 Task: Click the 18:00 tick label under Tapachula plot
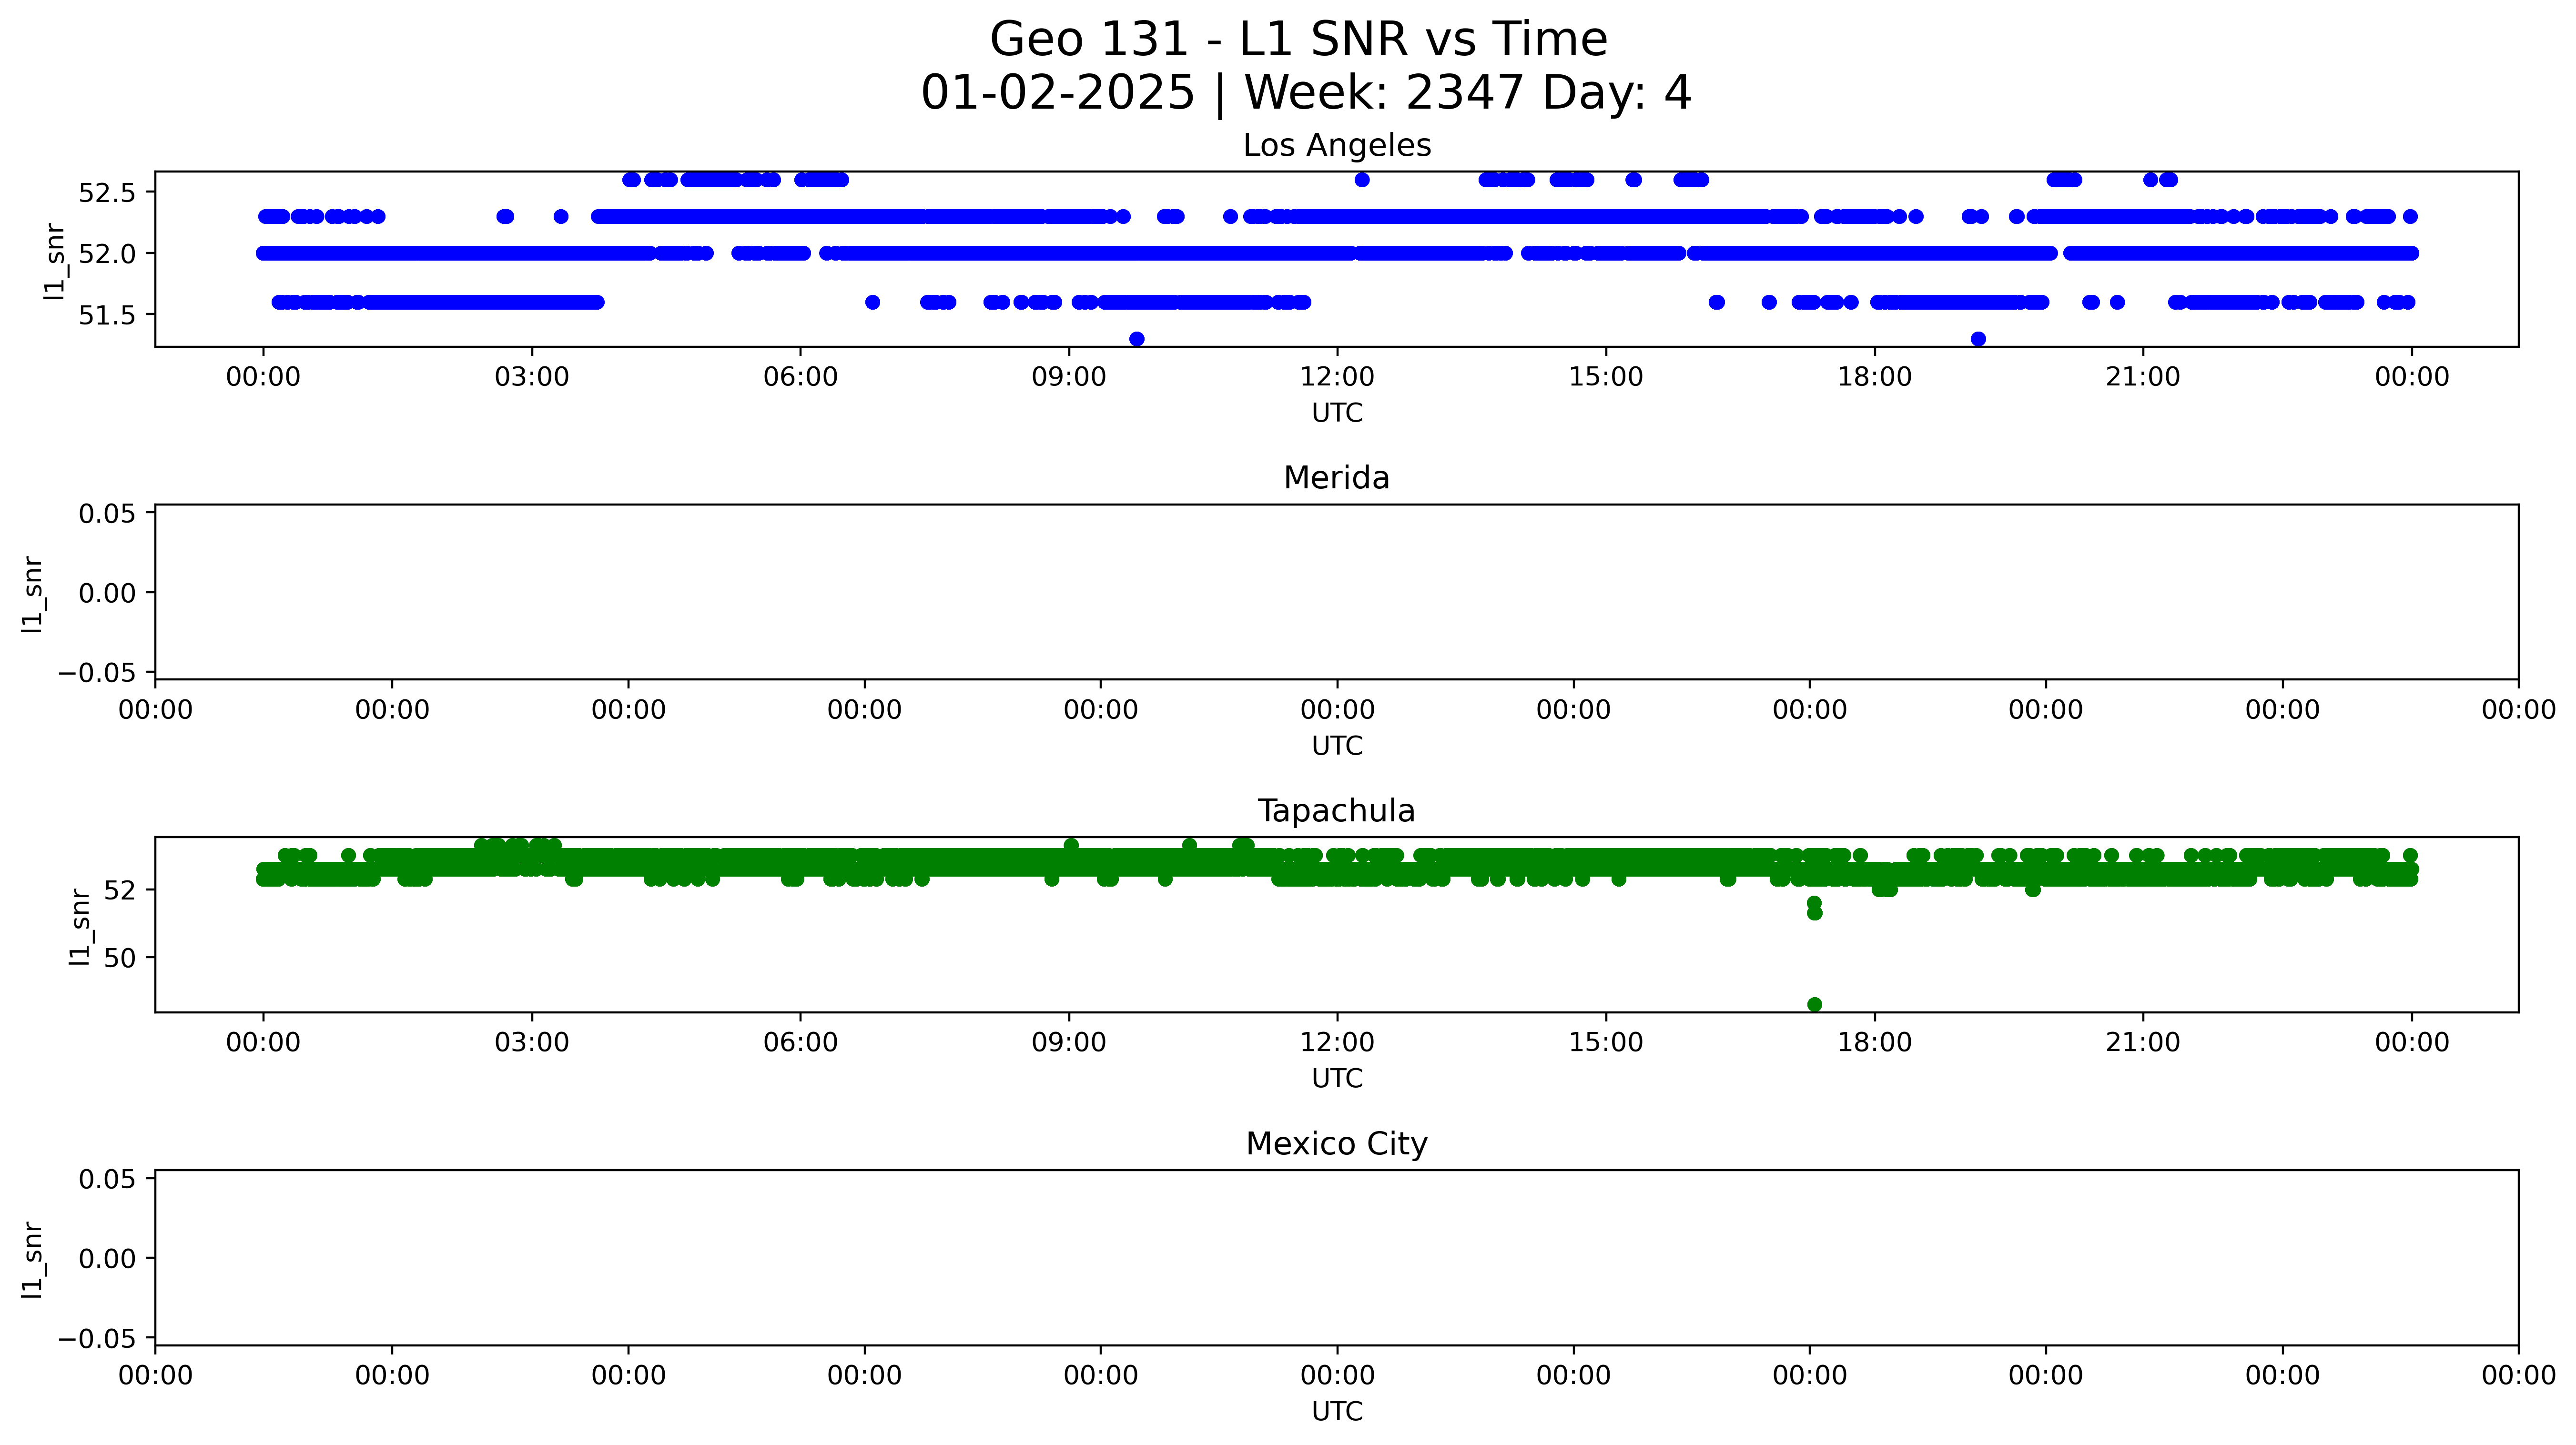coord(1874,1043)
